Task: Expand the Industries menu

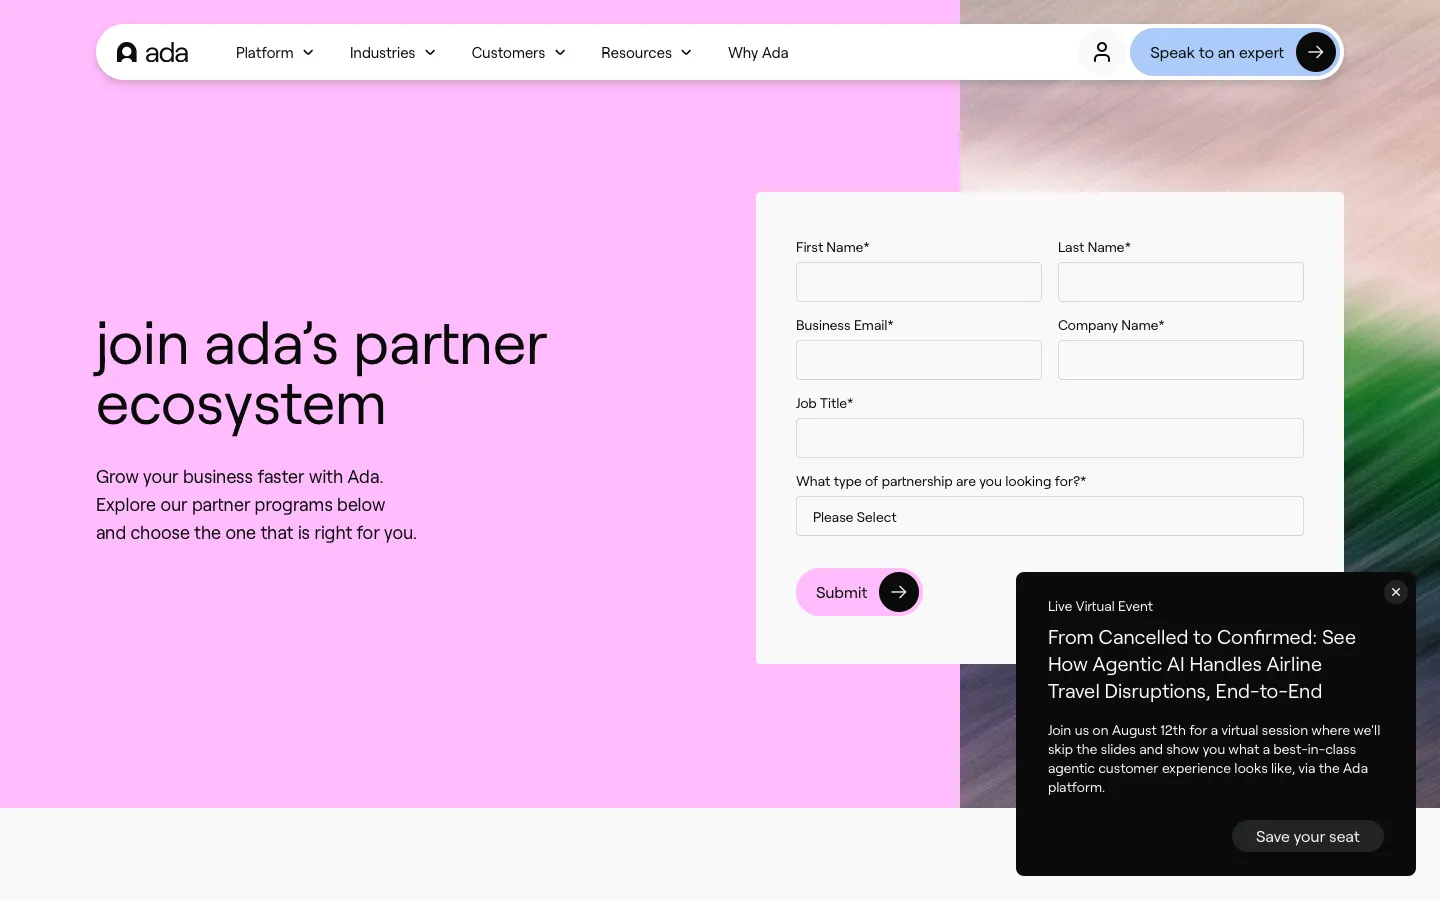Action: click(x=393, y=52)
